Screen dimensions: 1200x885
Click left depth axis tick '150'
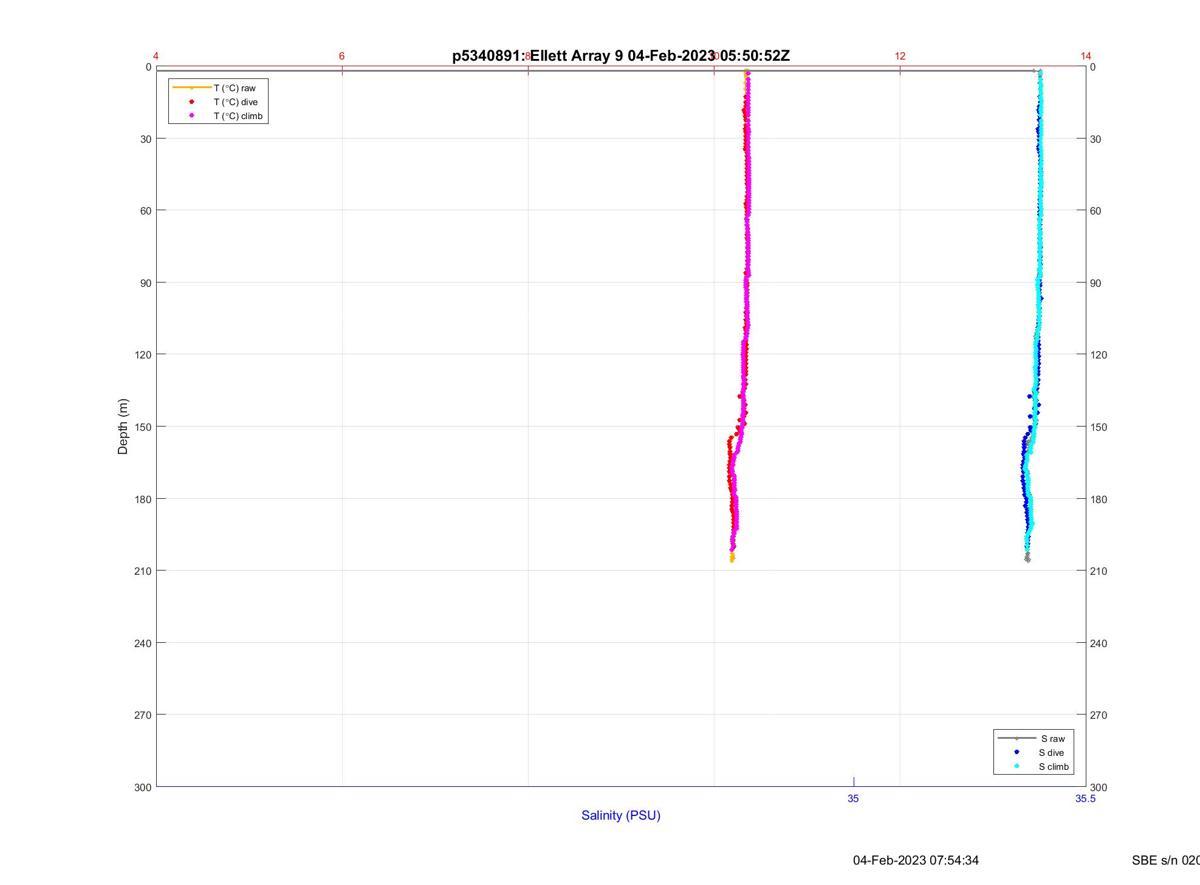pos(143,427)
